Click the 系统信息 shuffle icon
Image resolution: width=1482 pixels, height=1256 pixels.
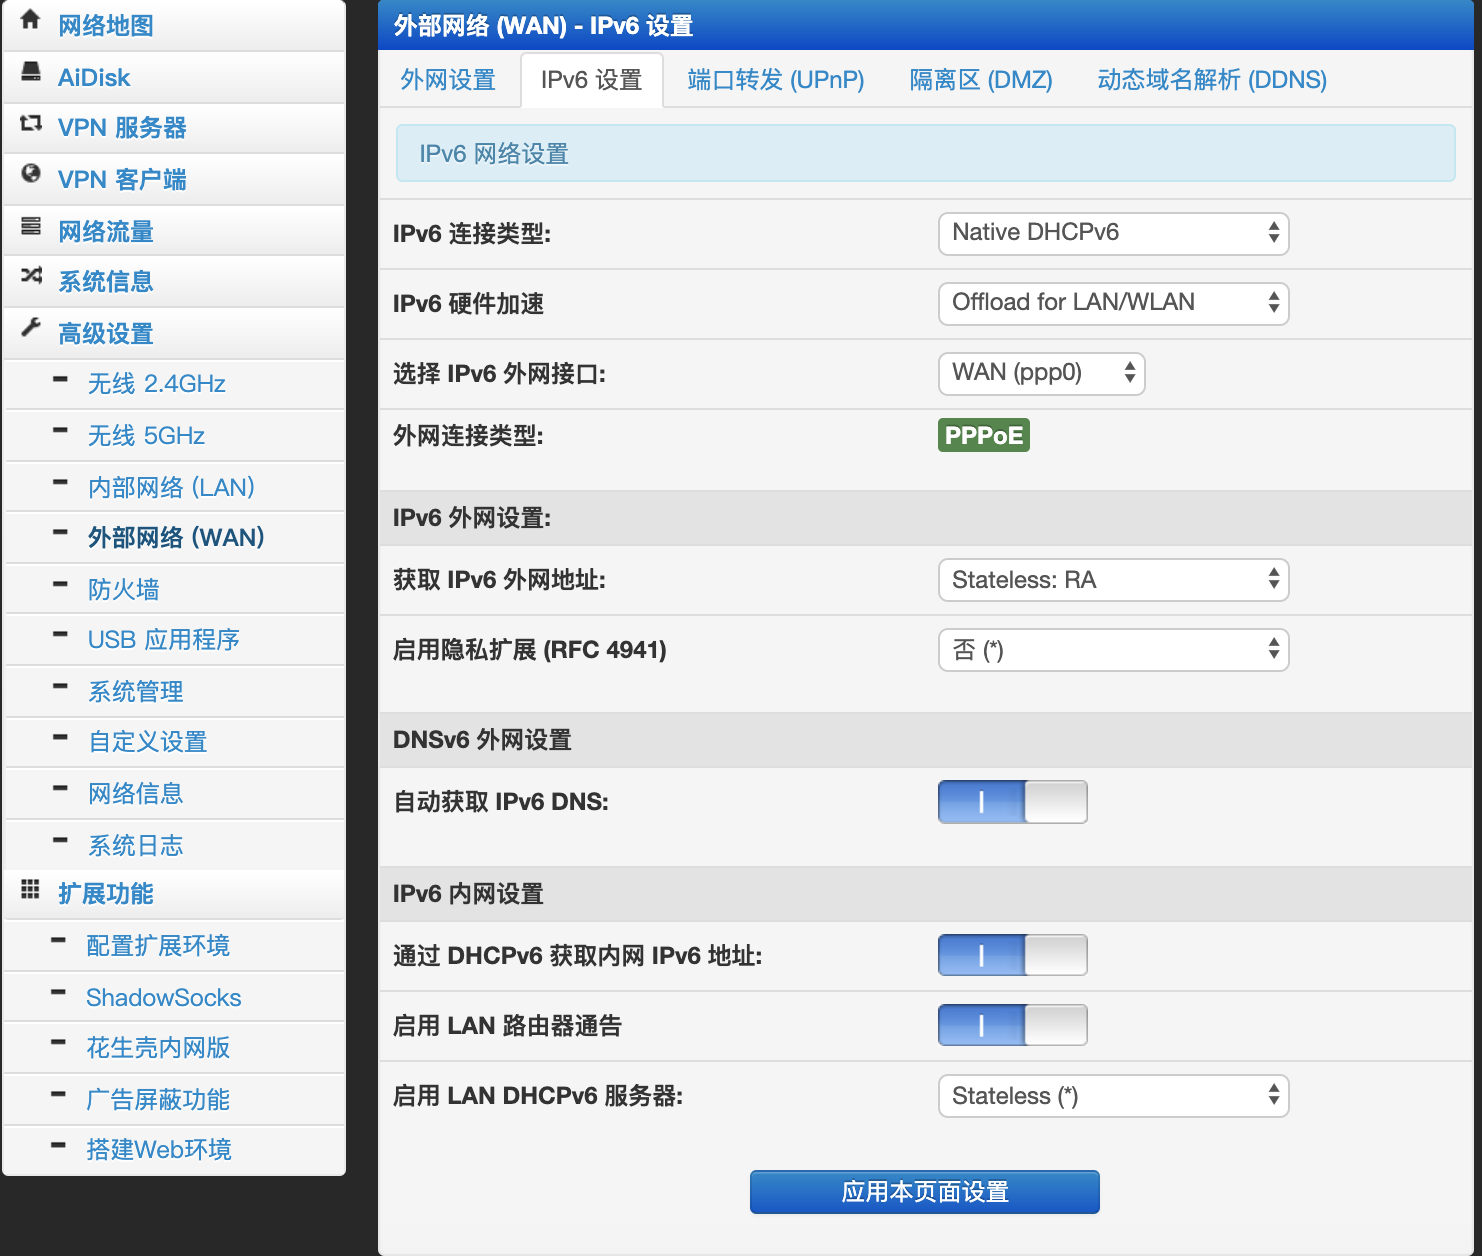pyautogui.click(x=29, y=281)
